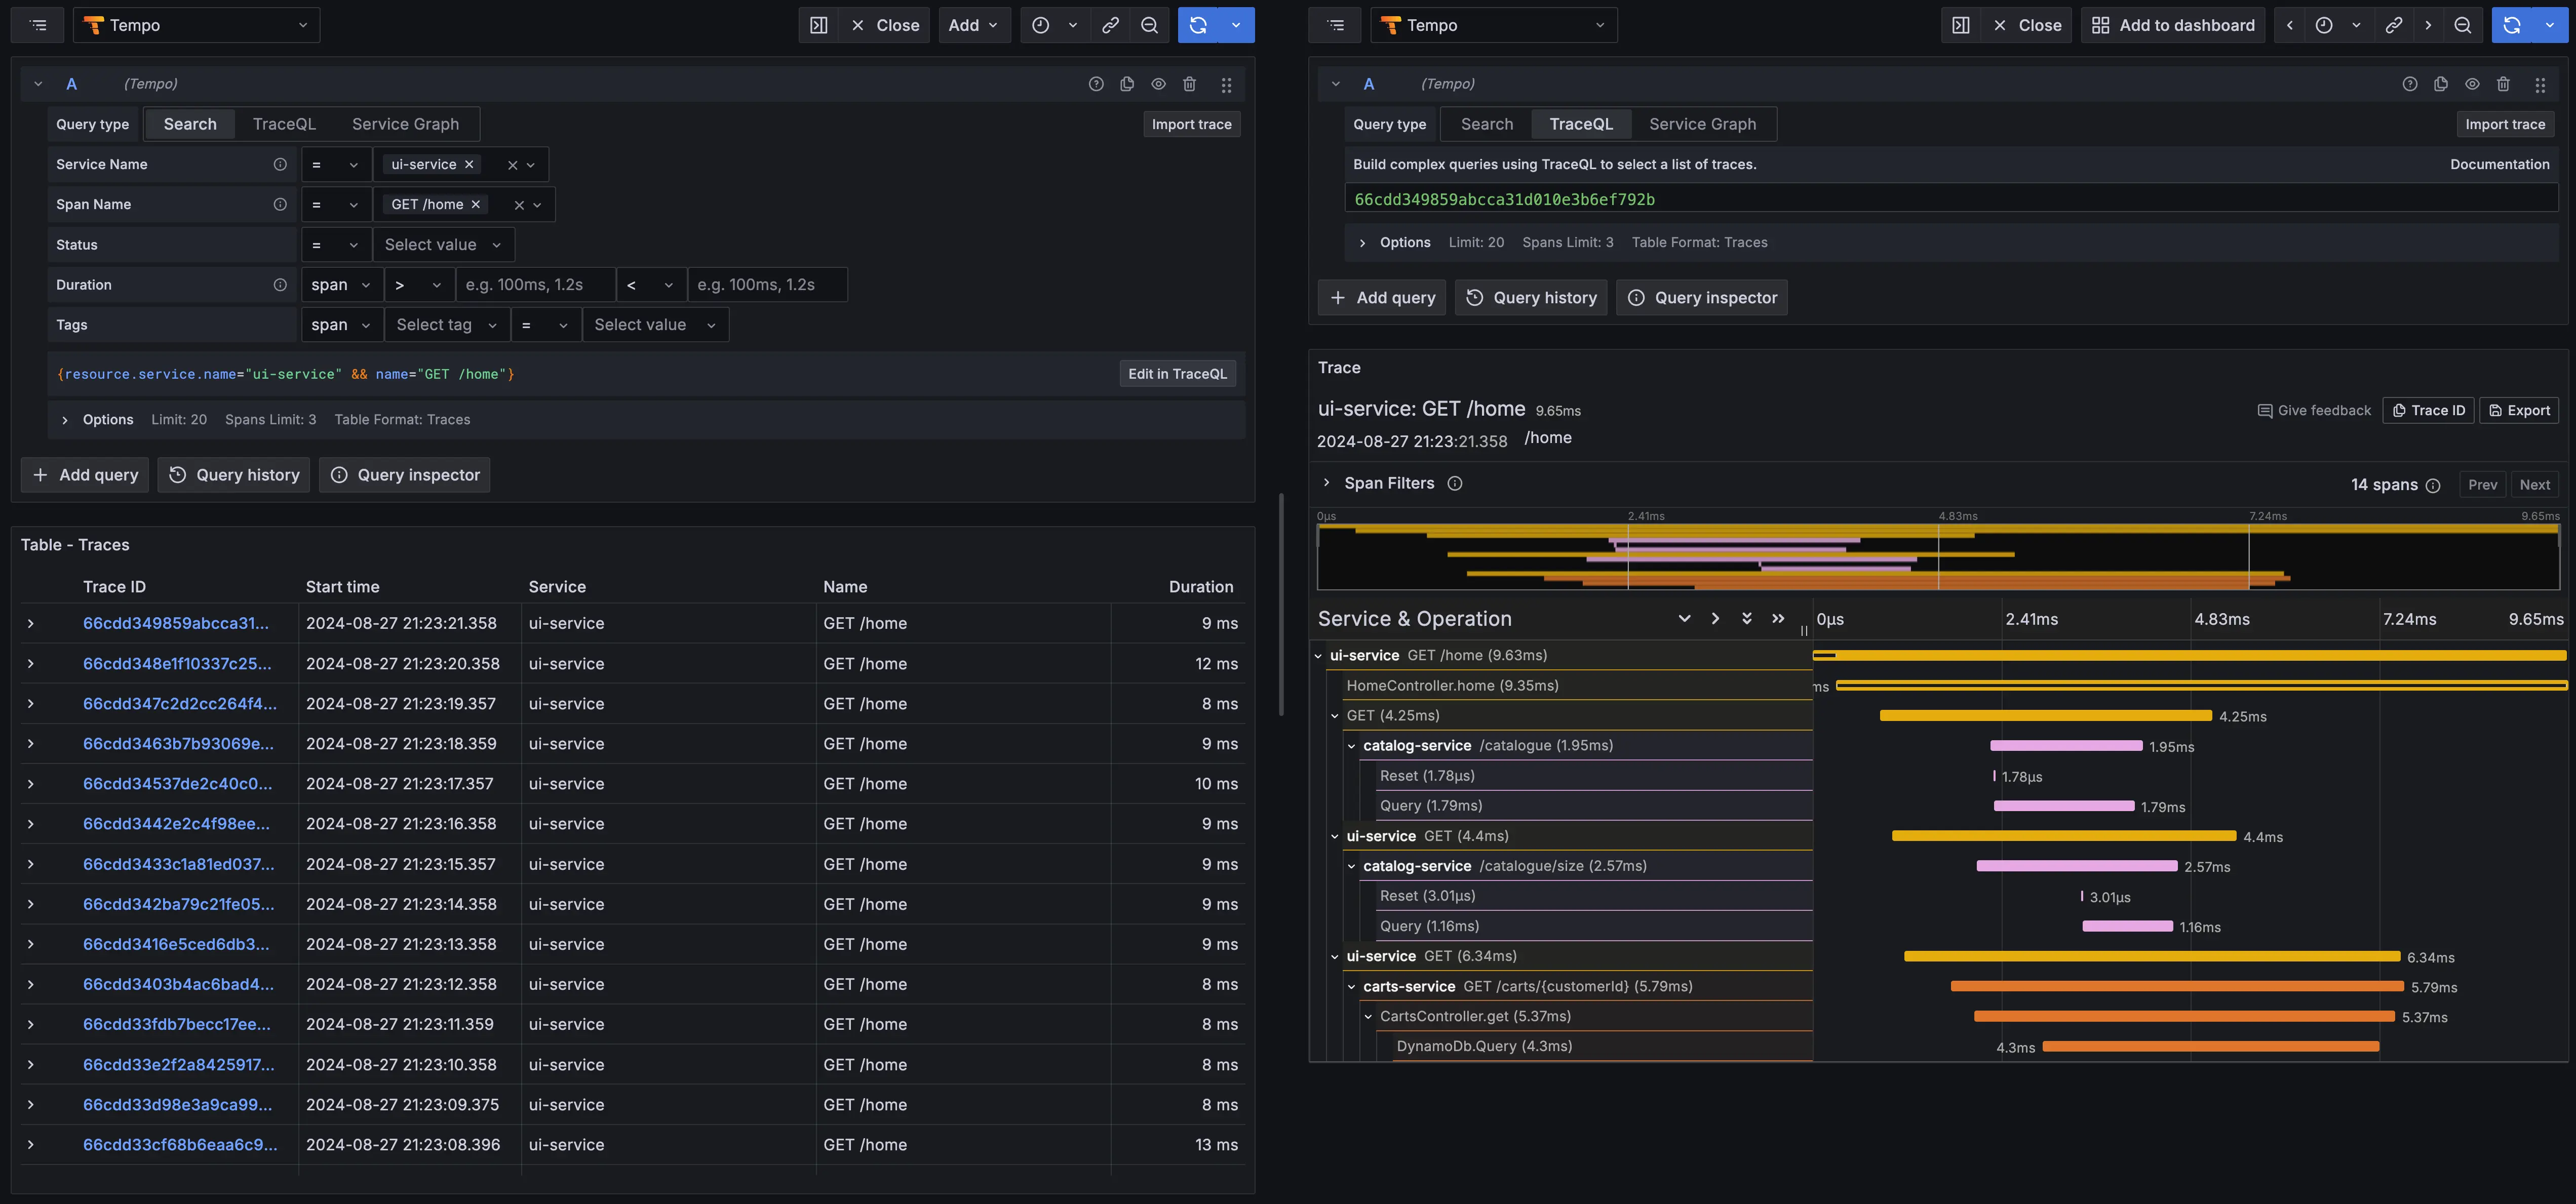Copy shortened link in right pane toolbar
The height and width of the screenshot is (1204, 2576).
(2393, 25)
